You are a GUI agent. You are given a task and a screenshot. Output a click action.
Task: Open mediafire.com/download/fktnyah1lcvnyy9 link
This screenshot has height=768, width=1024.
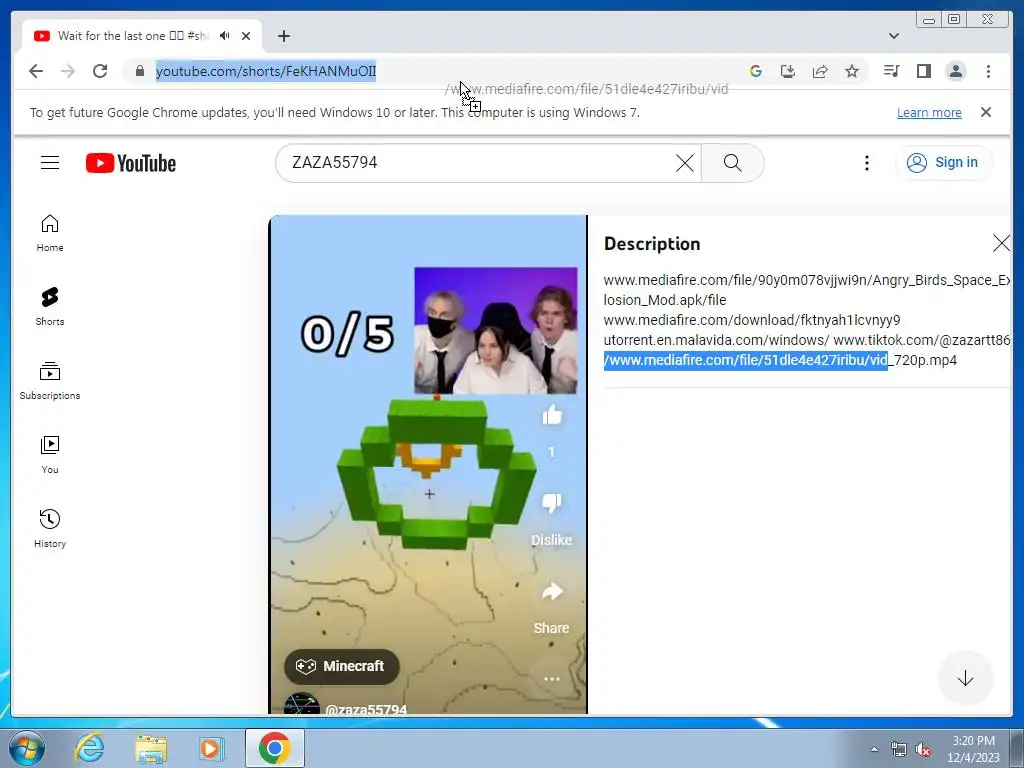752,320
